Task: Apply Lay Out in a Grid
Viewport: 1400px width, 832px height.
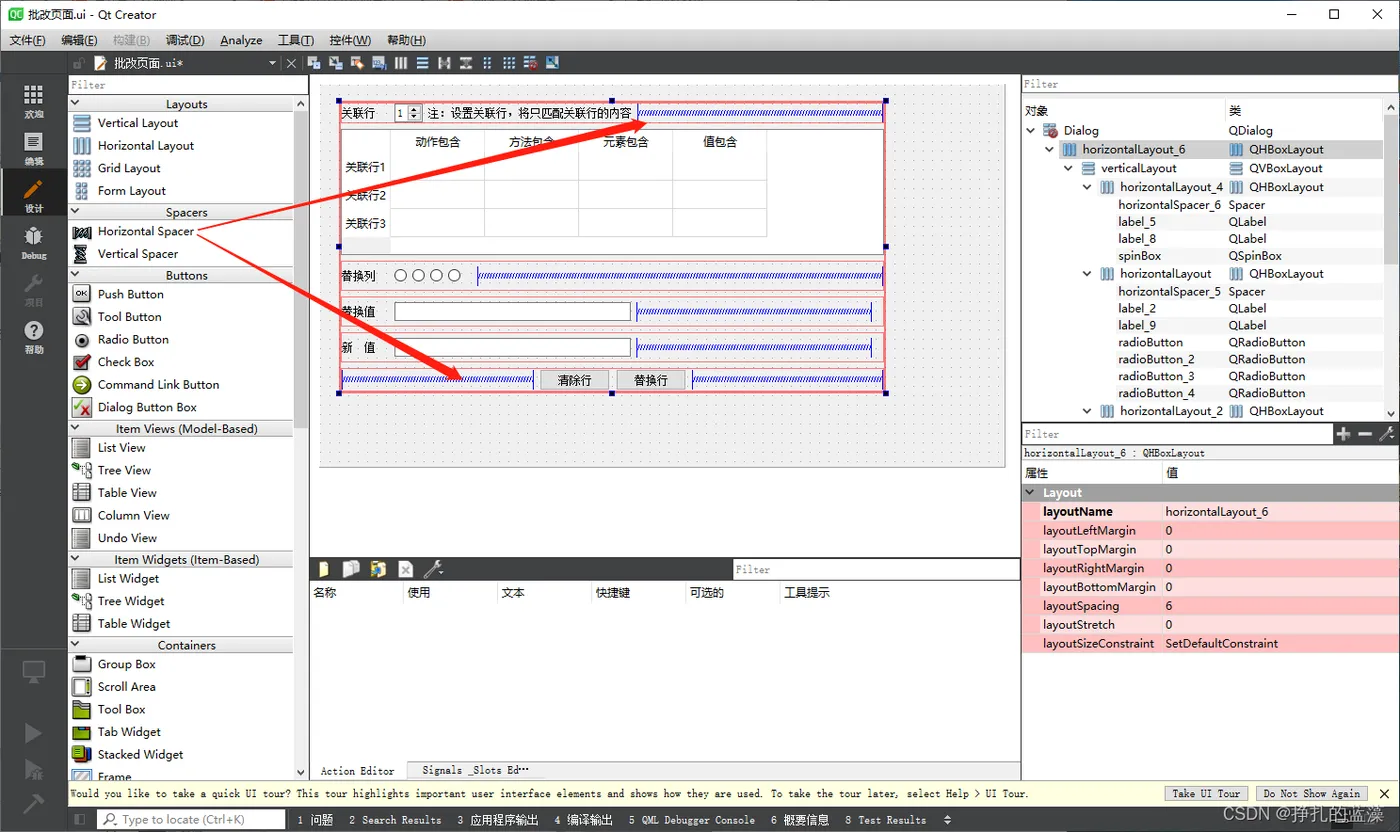Action: tap(509, 63)
